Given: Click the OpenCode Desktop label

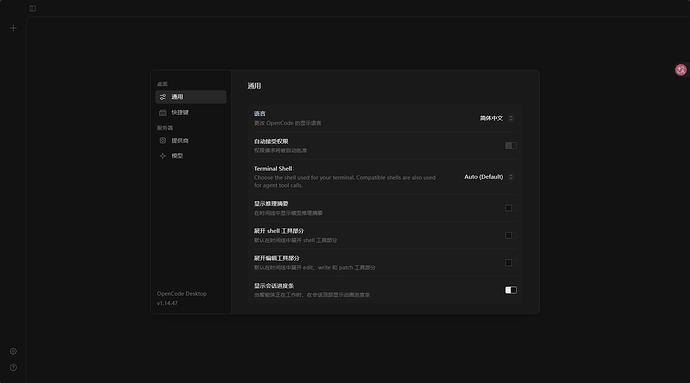Looking at the screenshot, I should coord(182,294).
